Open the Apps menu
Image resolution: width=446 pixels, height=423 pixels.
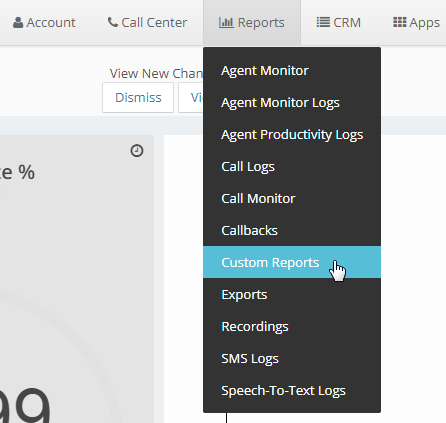(x=416, y=23)
